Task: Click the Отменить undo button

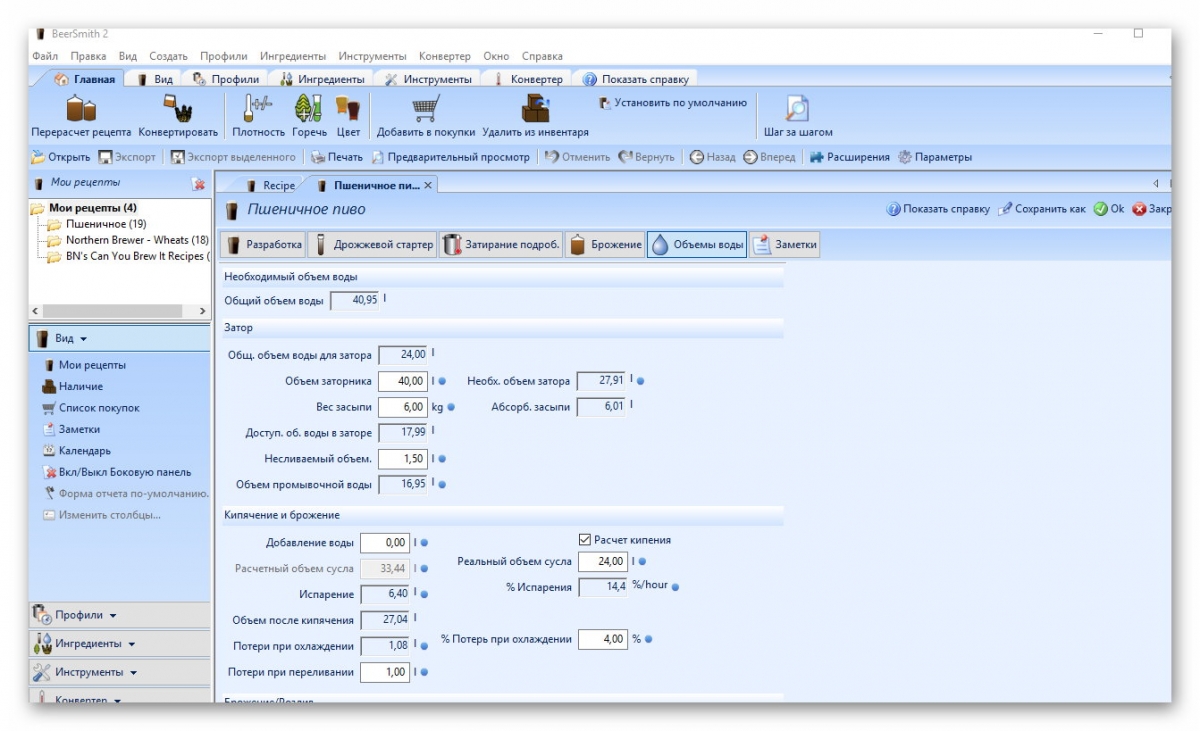Action: click(x=578, y=157)
